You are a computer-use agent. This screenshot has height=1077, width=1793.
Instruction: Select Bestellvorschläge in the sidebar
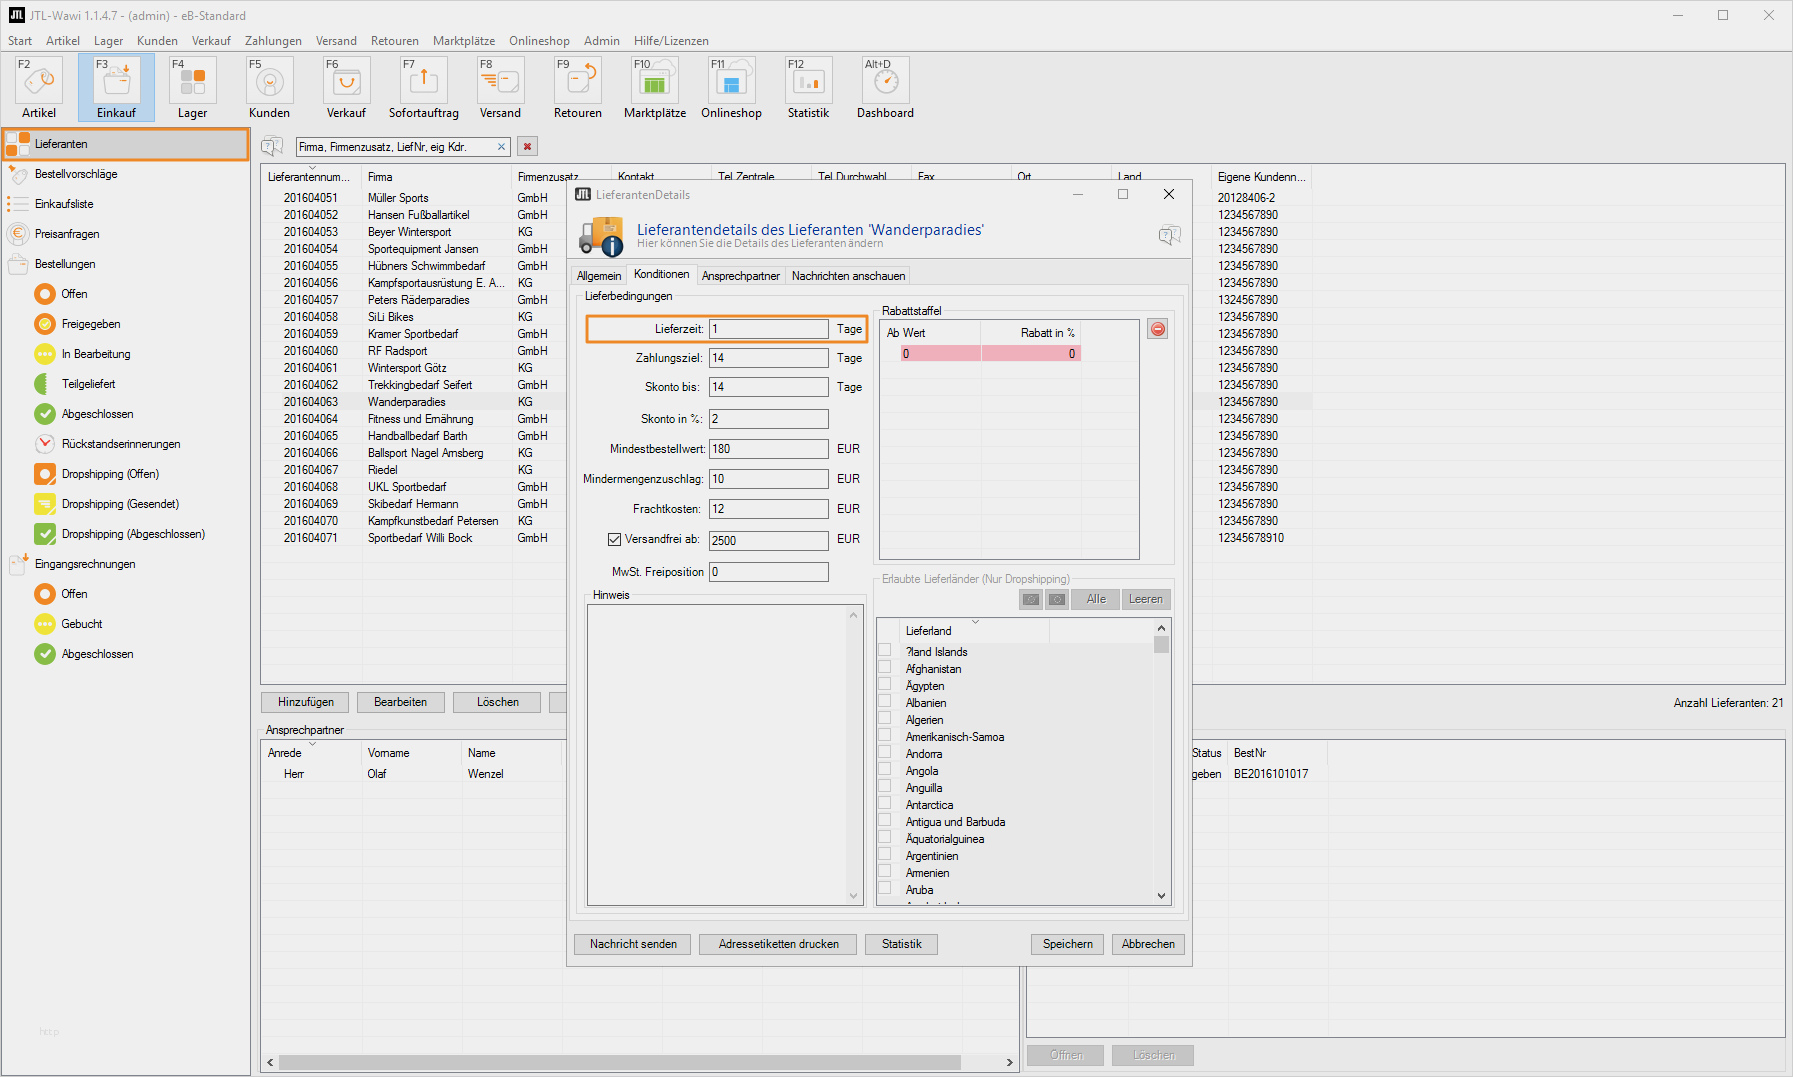click(76, 174)
